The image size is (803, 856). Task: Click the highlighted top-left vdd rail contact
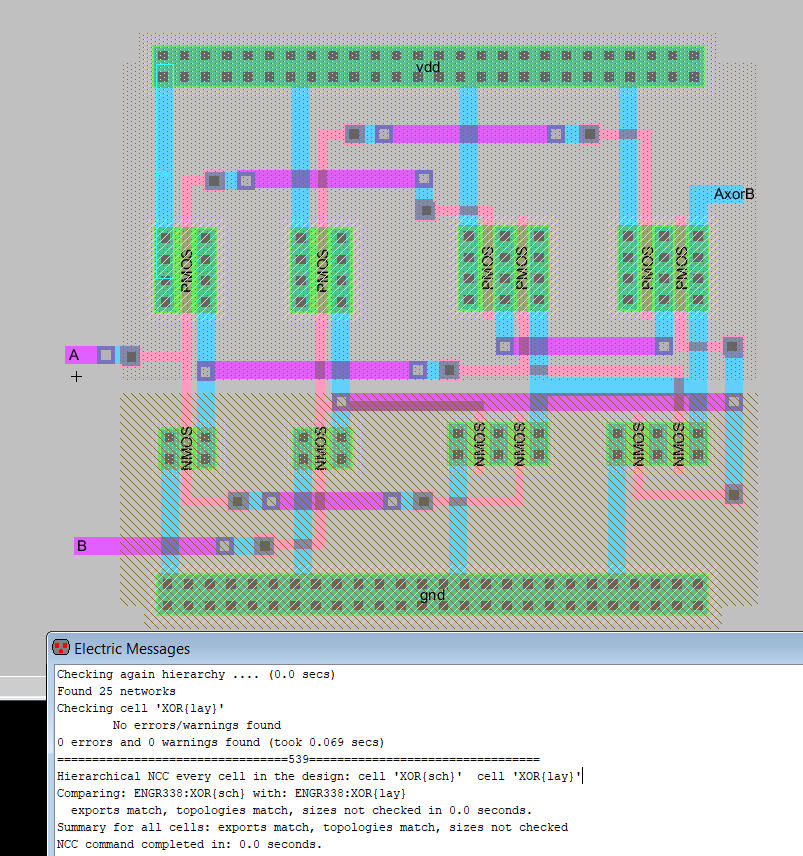click(x=164, y=76)
